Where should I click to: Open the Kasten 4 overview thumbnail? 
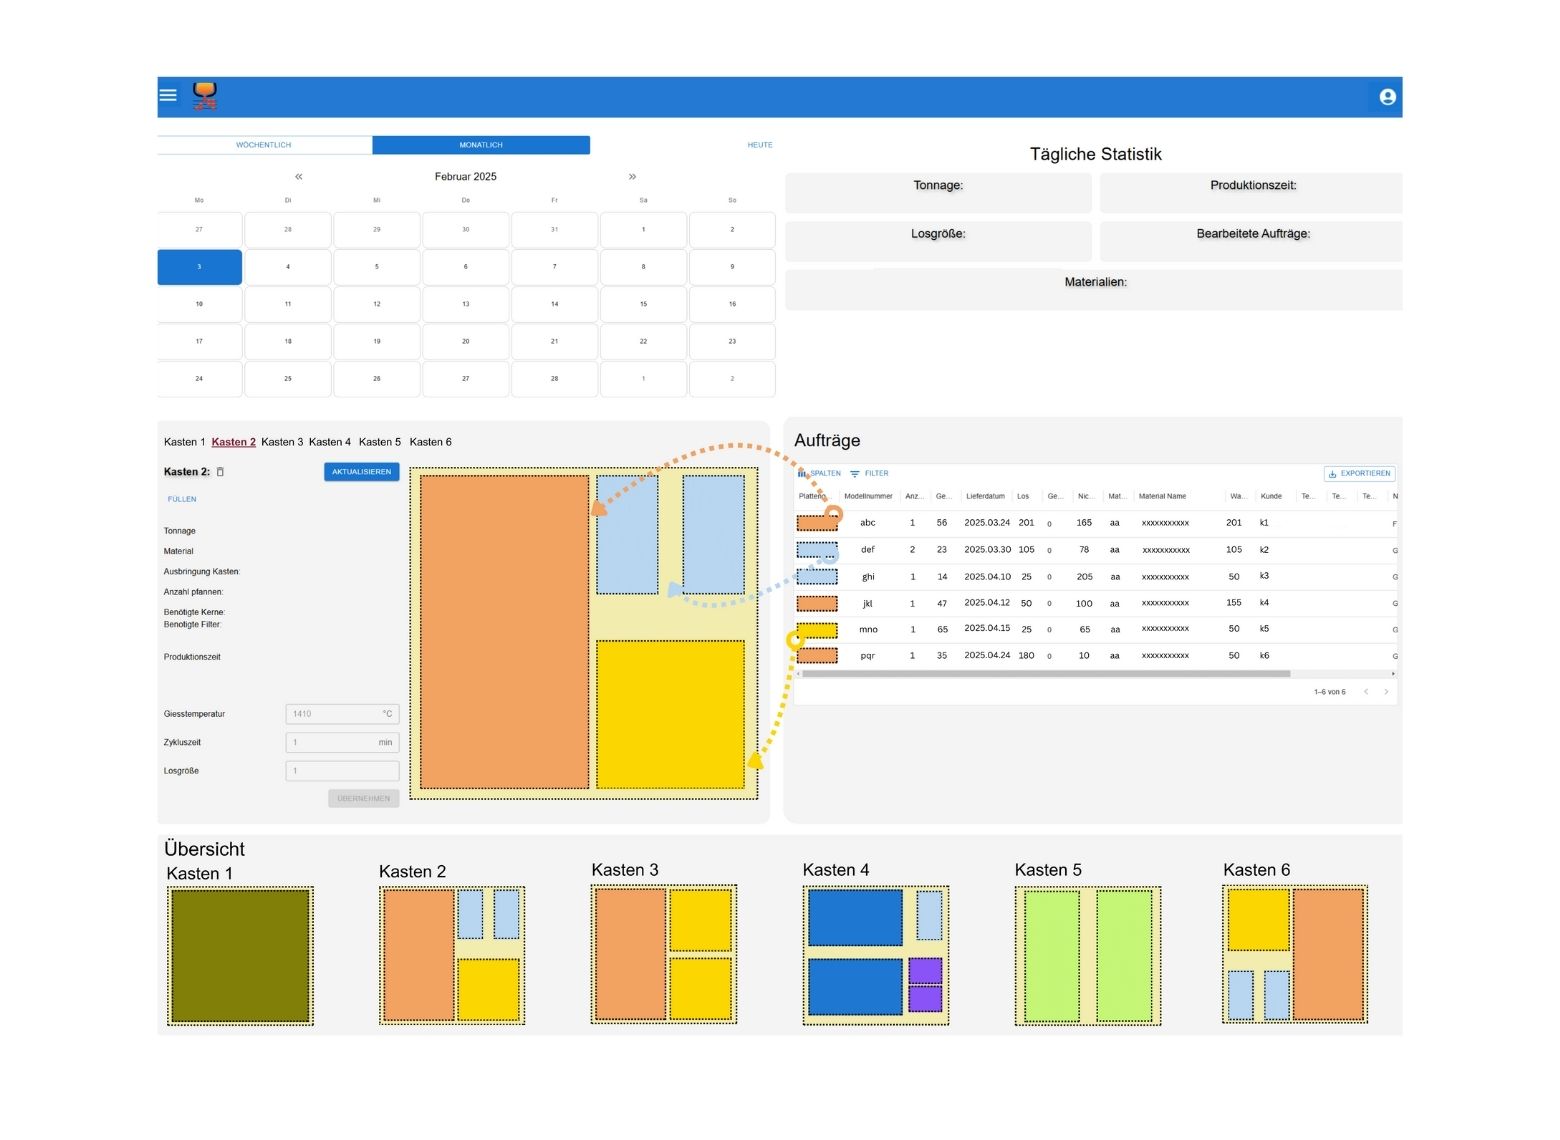click(x=875, y=955)
